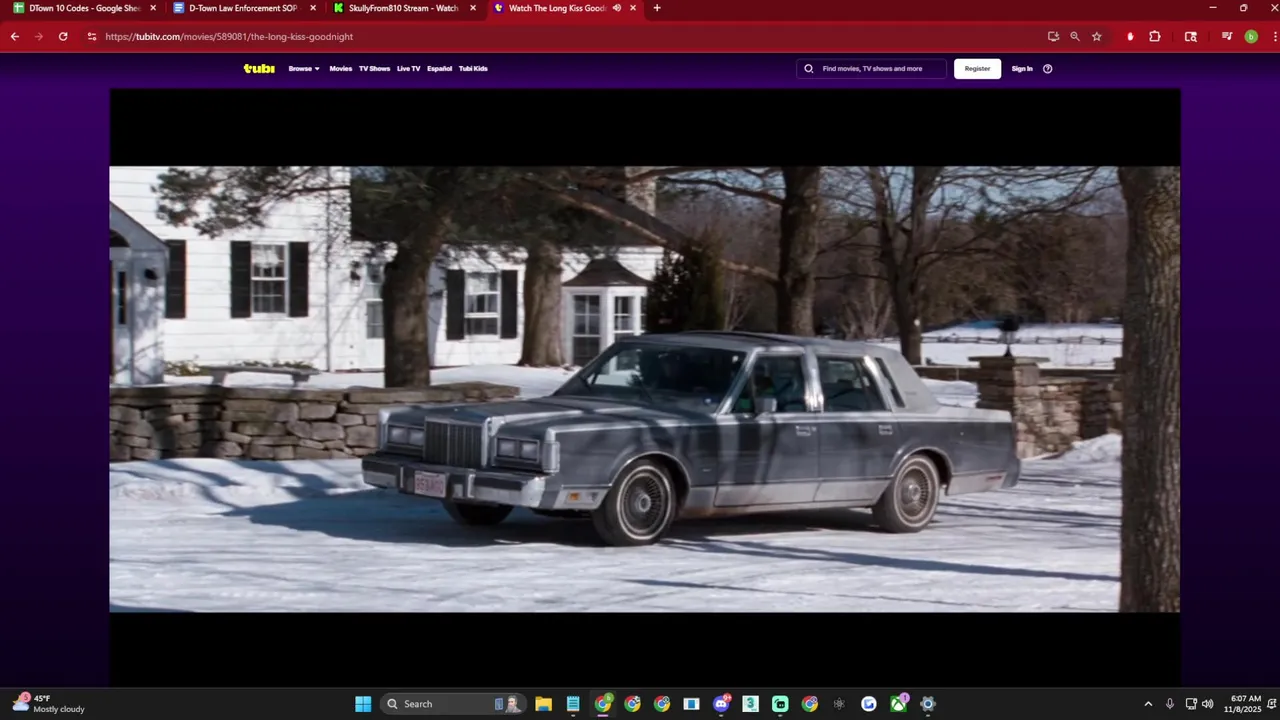Open the ChatGPT atom icon in taskbar
This screenshot has width=1280, height=720.
839,704
